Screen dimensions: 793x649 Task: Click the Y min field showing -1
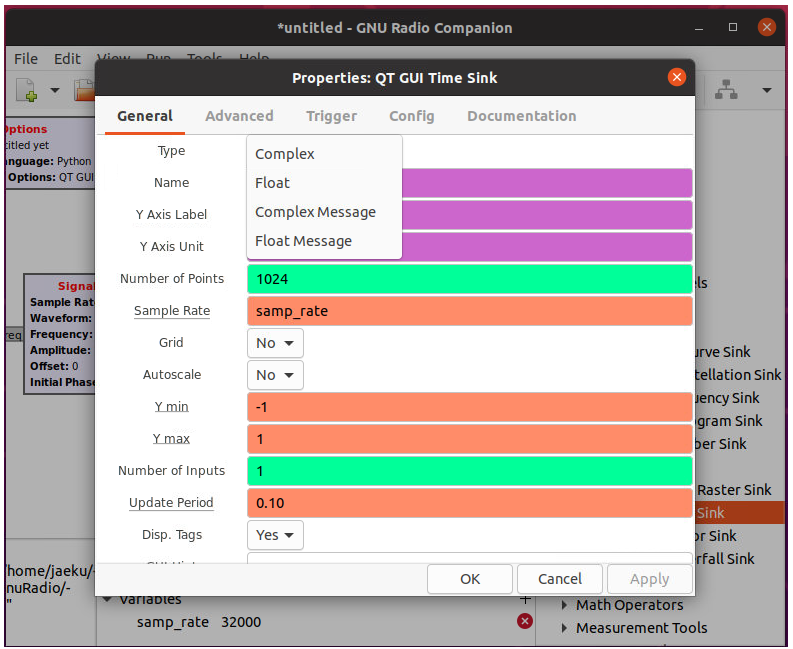tap(469, 407)
